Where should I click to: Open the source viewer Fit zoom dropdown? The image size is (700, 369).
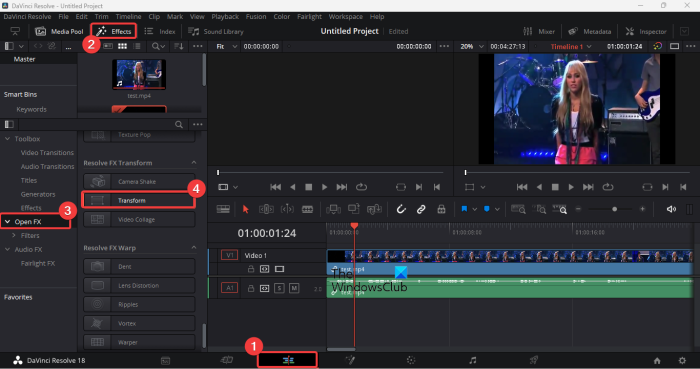pyautogui.click(x=227, y=46)
